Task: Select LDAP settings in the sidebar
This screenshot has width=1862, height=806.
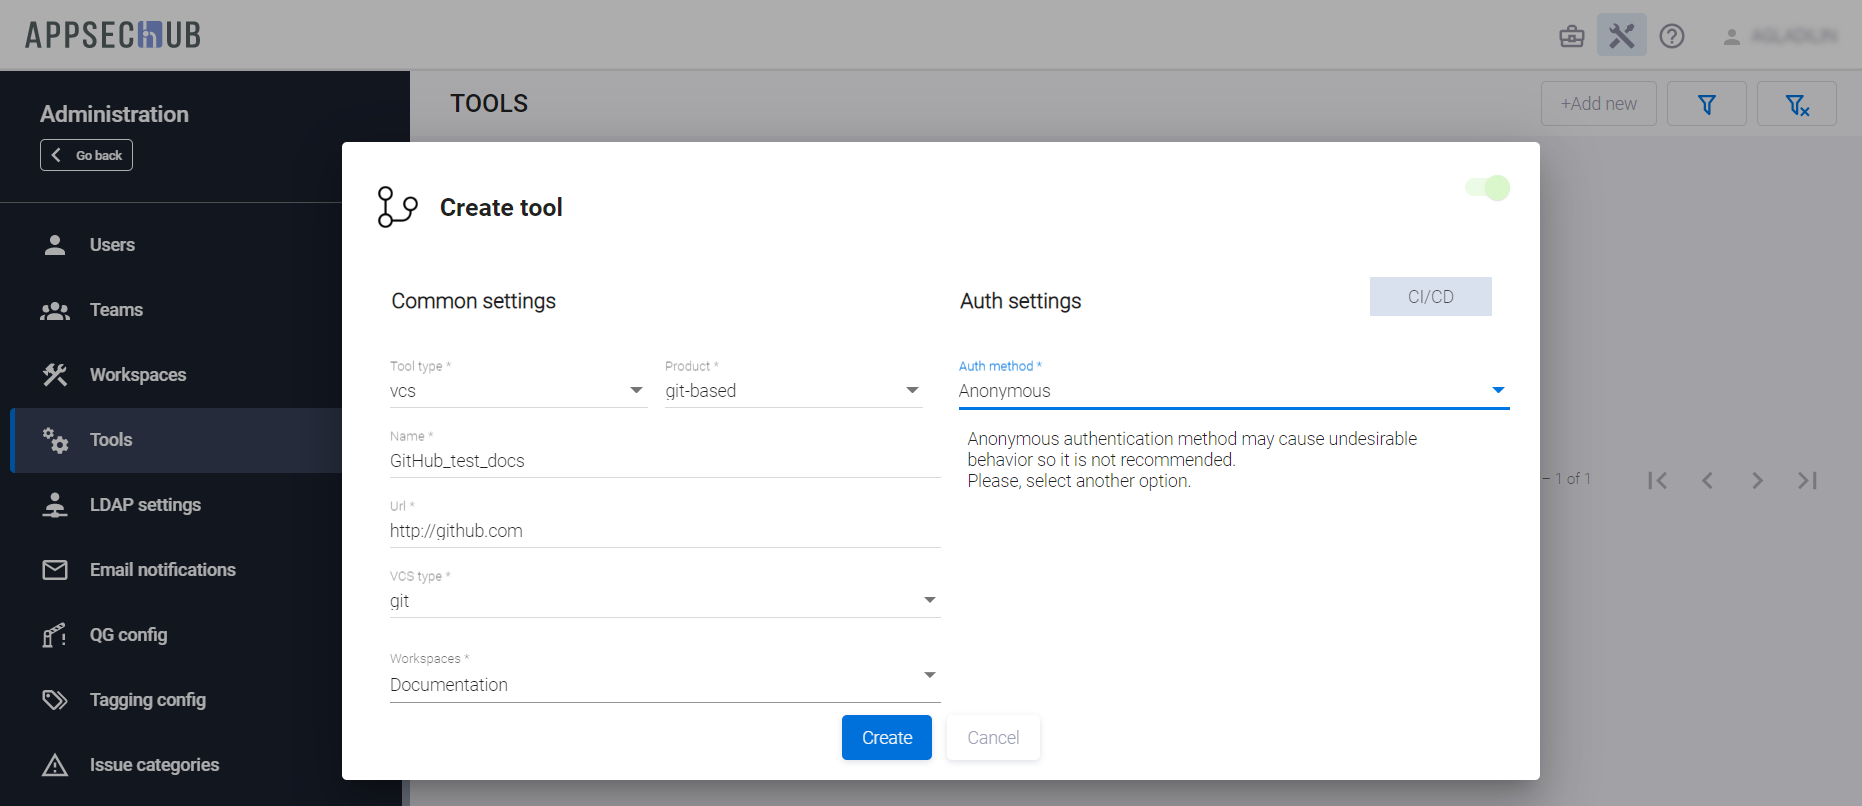Action: (x=145, y=505)
